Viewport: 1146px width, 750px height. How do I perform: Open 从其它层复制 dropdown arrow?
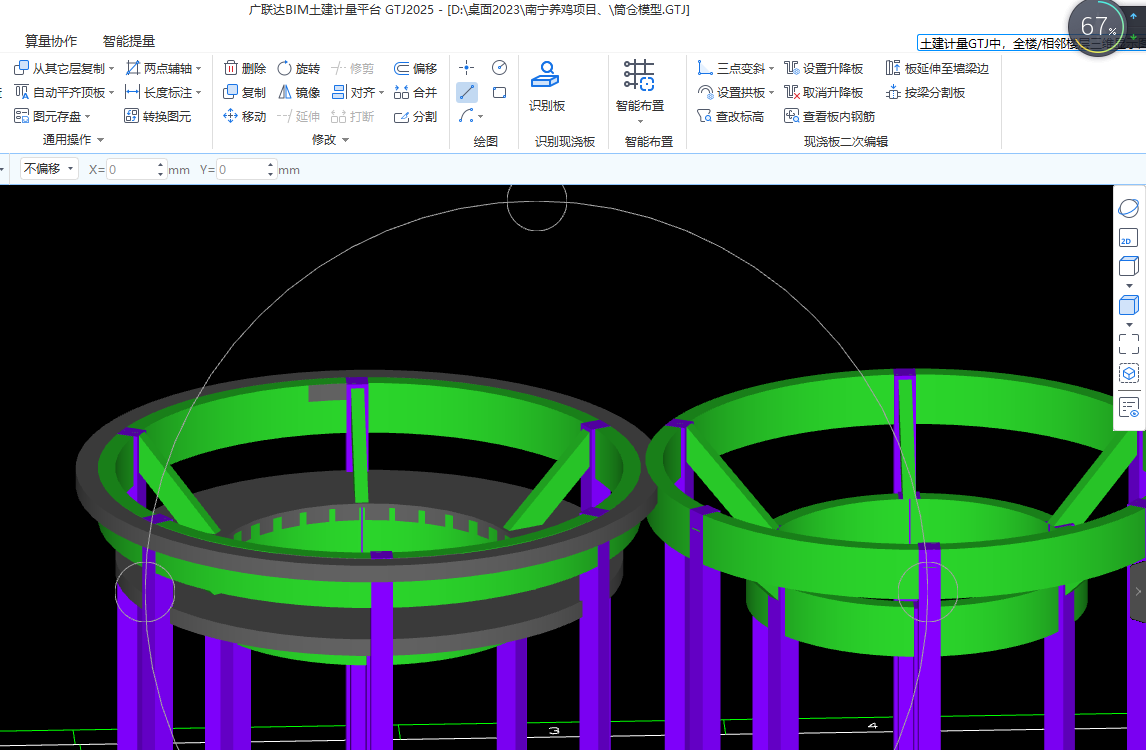(x=112, y=69)
